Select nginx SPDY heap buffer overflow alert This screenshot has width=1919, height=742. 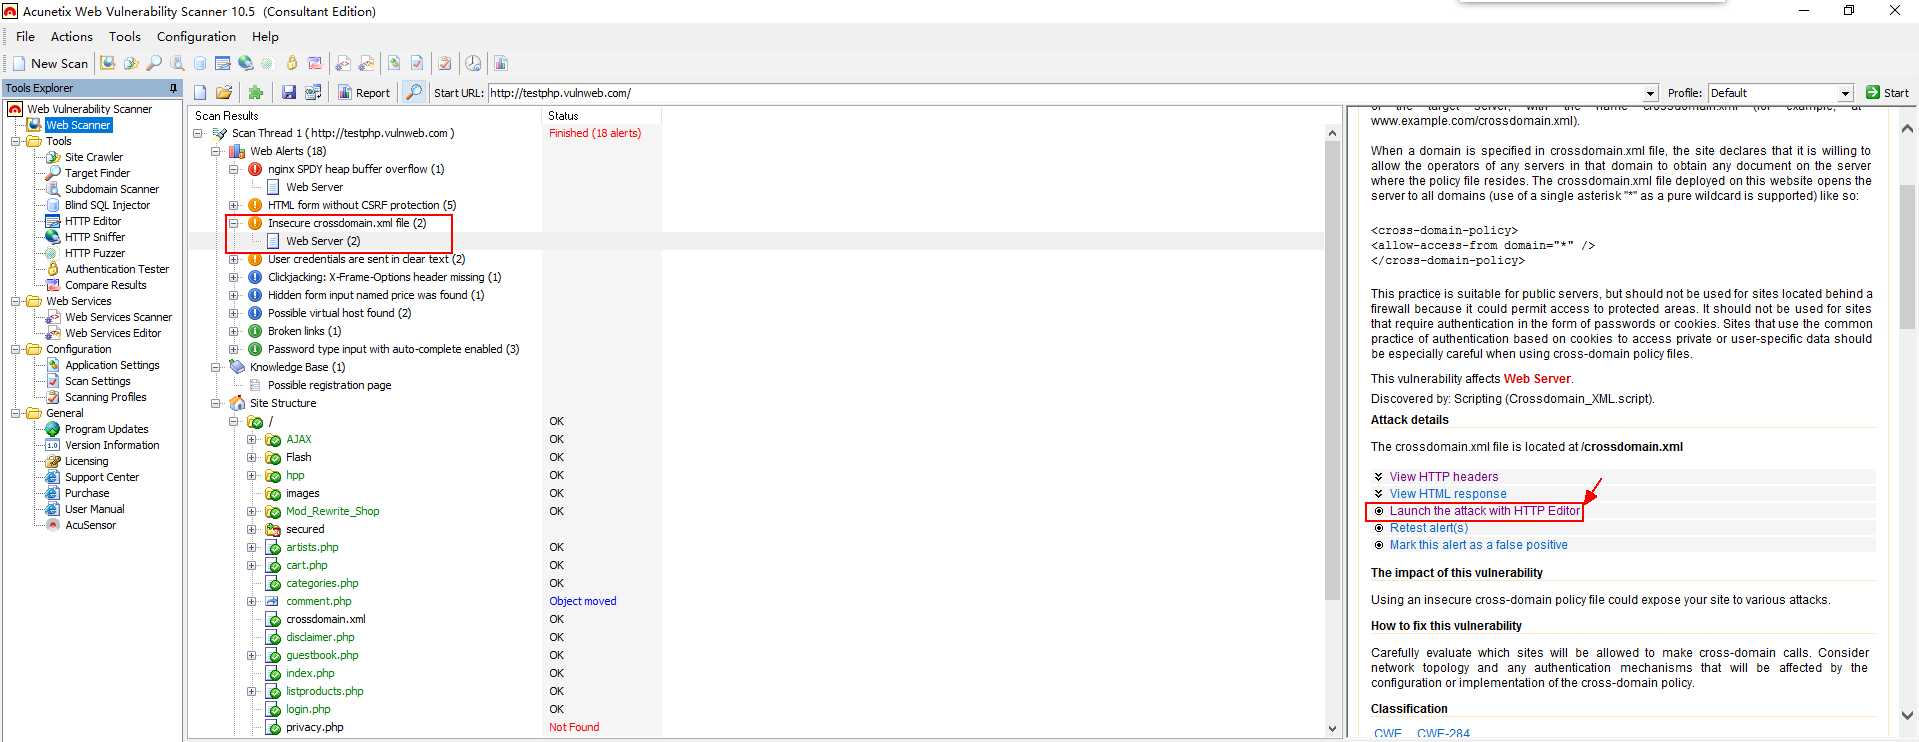pyautogui.click(x=355, y=169)
